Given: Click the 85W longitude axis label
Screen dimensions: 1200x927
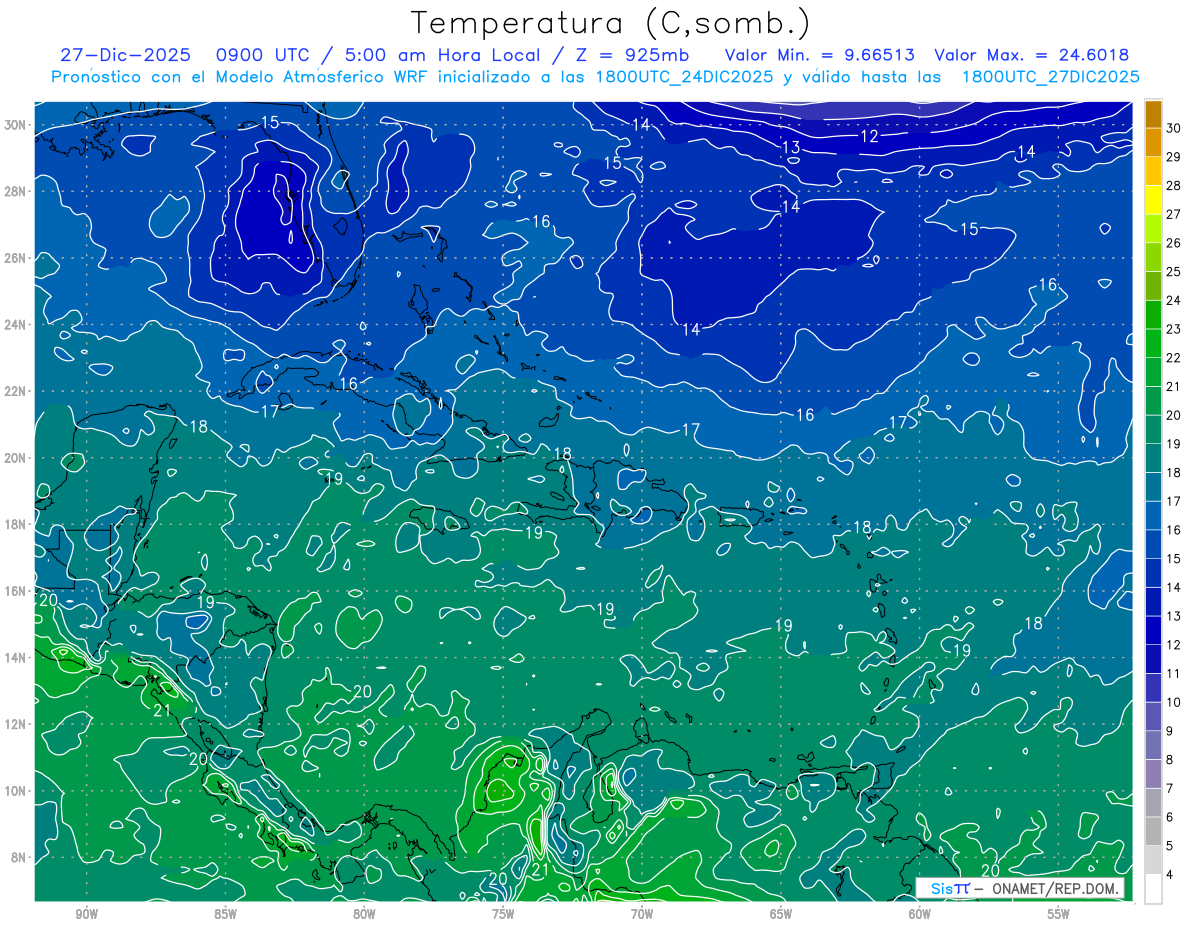Looking at the screenshot, I should (225, 914).
